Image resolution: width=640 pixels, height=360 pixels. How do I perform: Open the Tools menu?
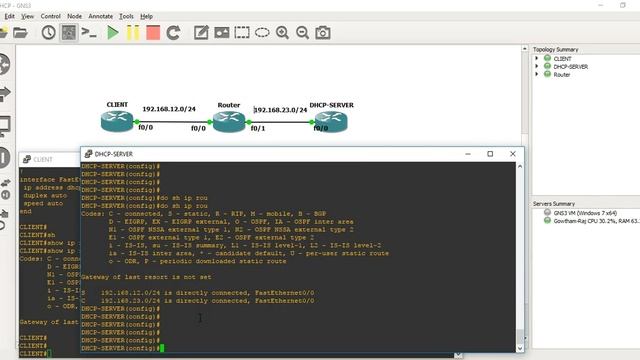(126, 16)
